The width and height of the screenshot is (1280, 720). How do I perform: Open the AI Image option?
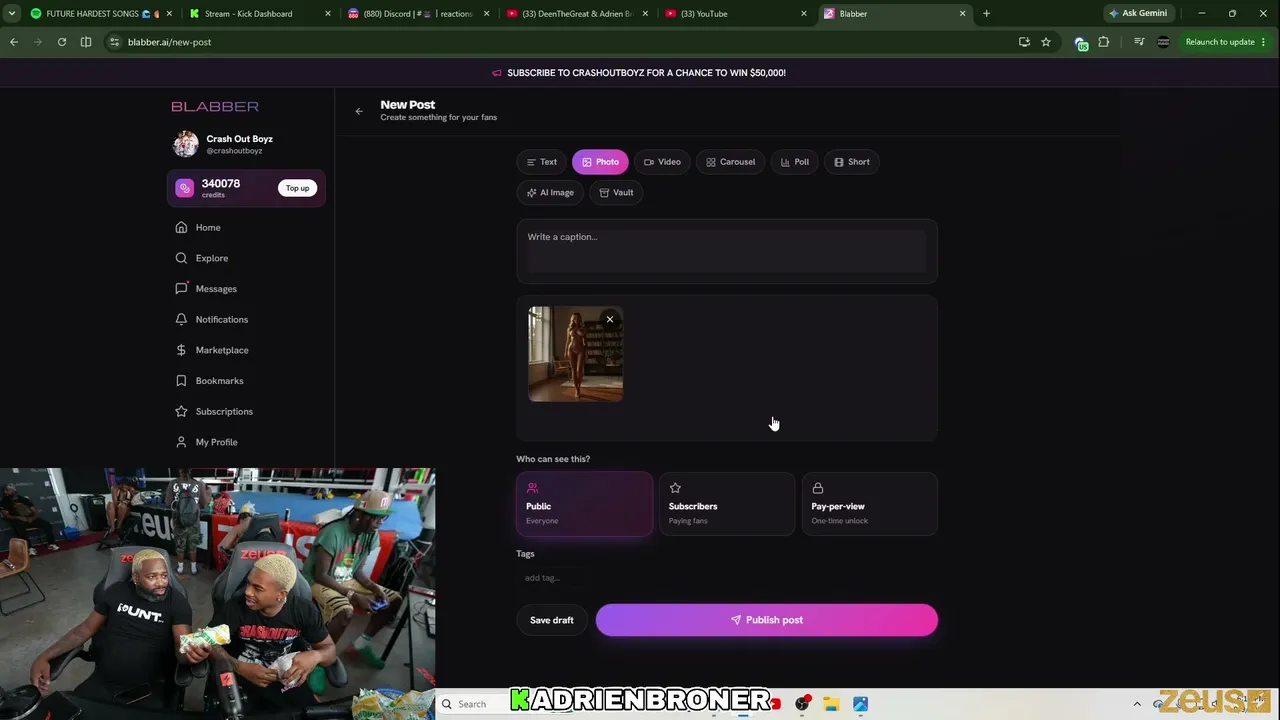pos(550,192)
